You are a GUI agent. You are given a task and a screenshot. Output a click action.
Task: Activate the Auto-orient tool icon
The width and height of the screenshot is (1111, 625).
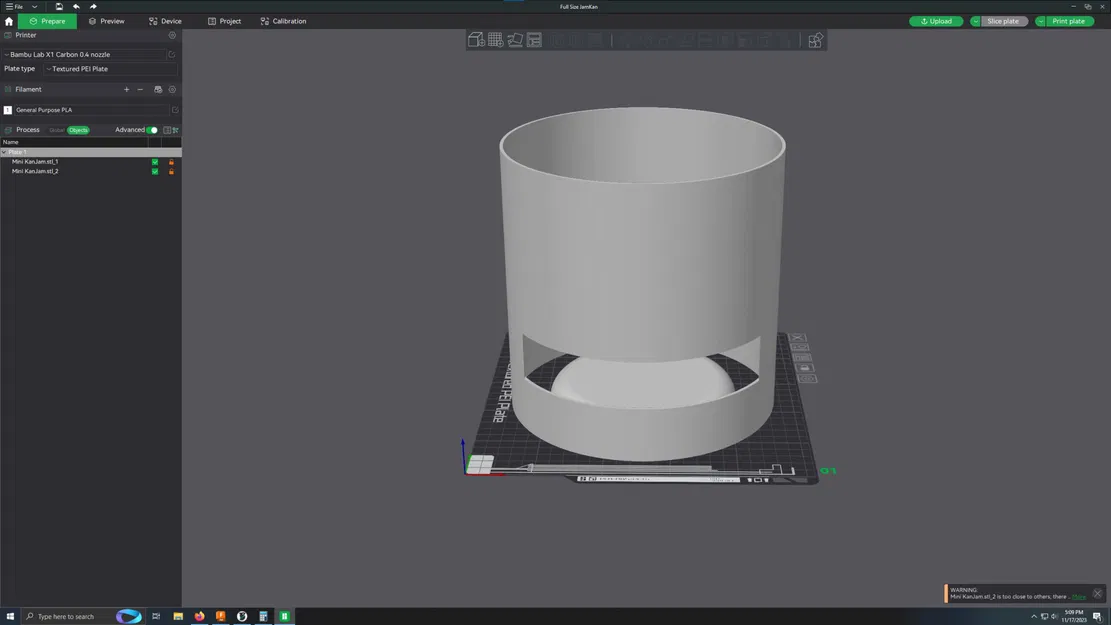[x=515, y=40]
